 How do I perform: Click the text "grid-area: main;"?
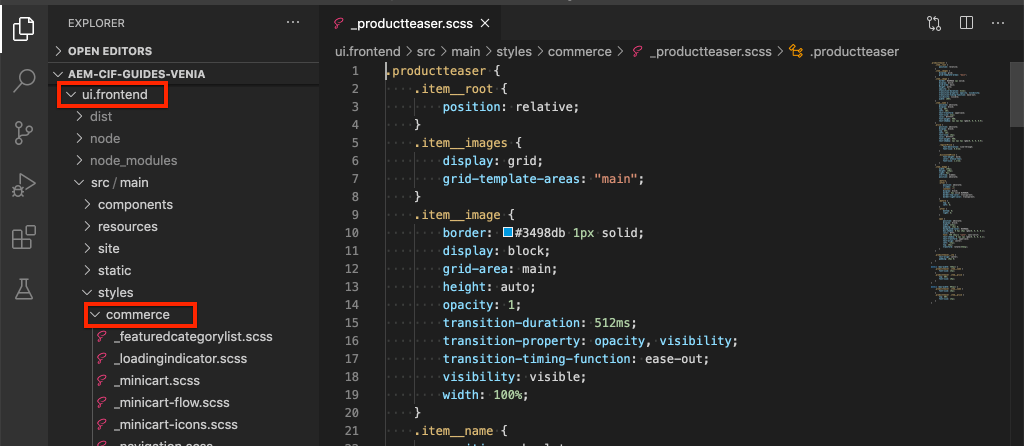pyautogui.click(x=500, y=269)
